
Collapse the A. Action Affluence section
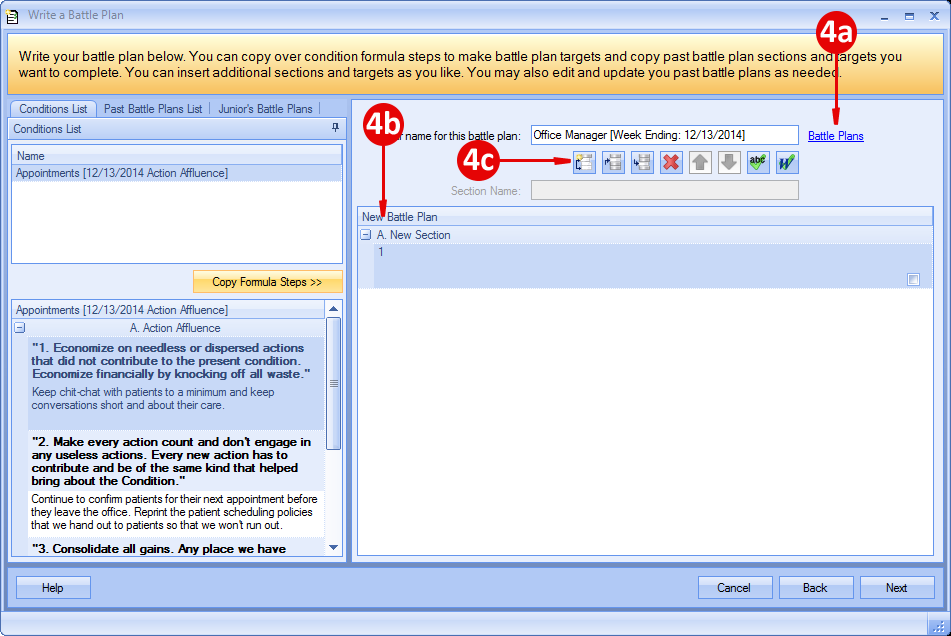point(20,328)
